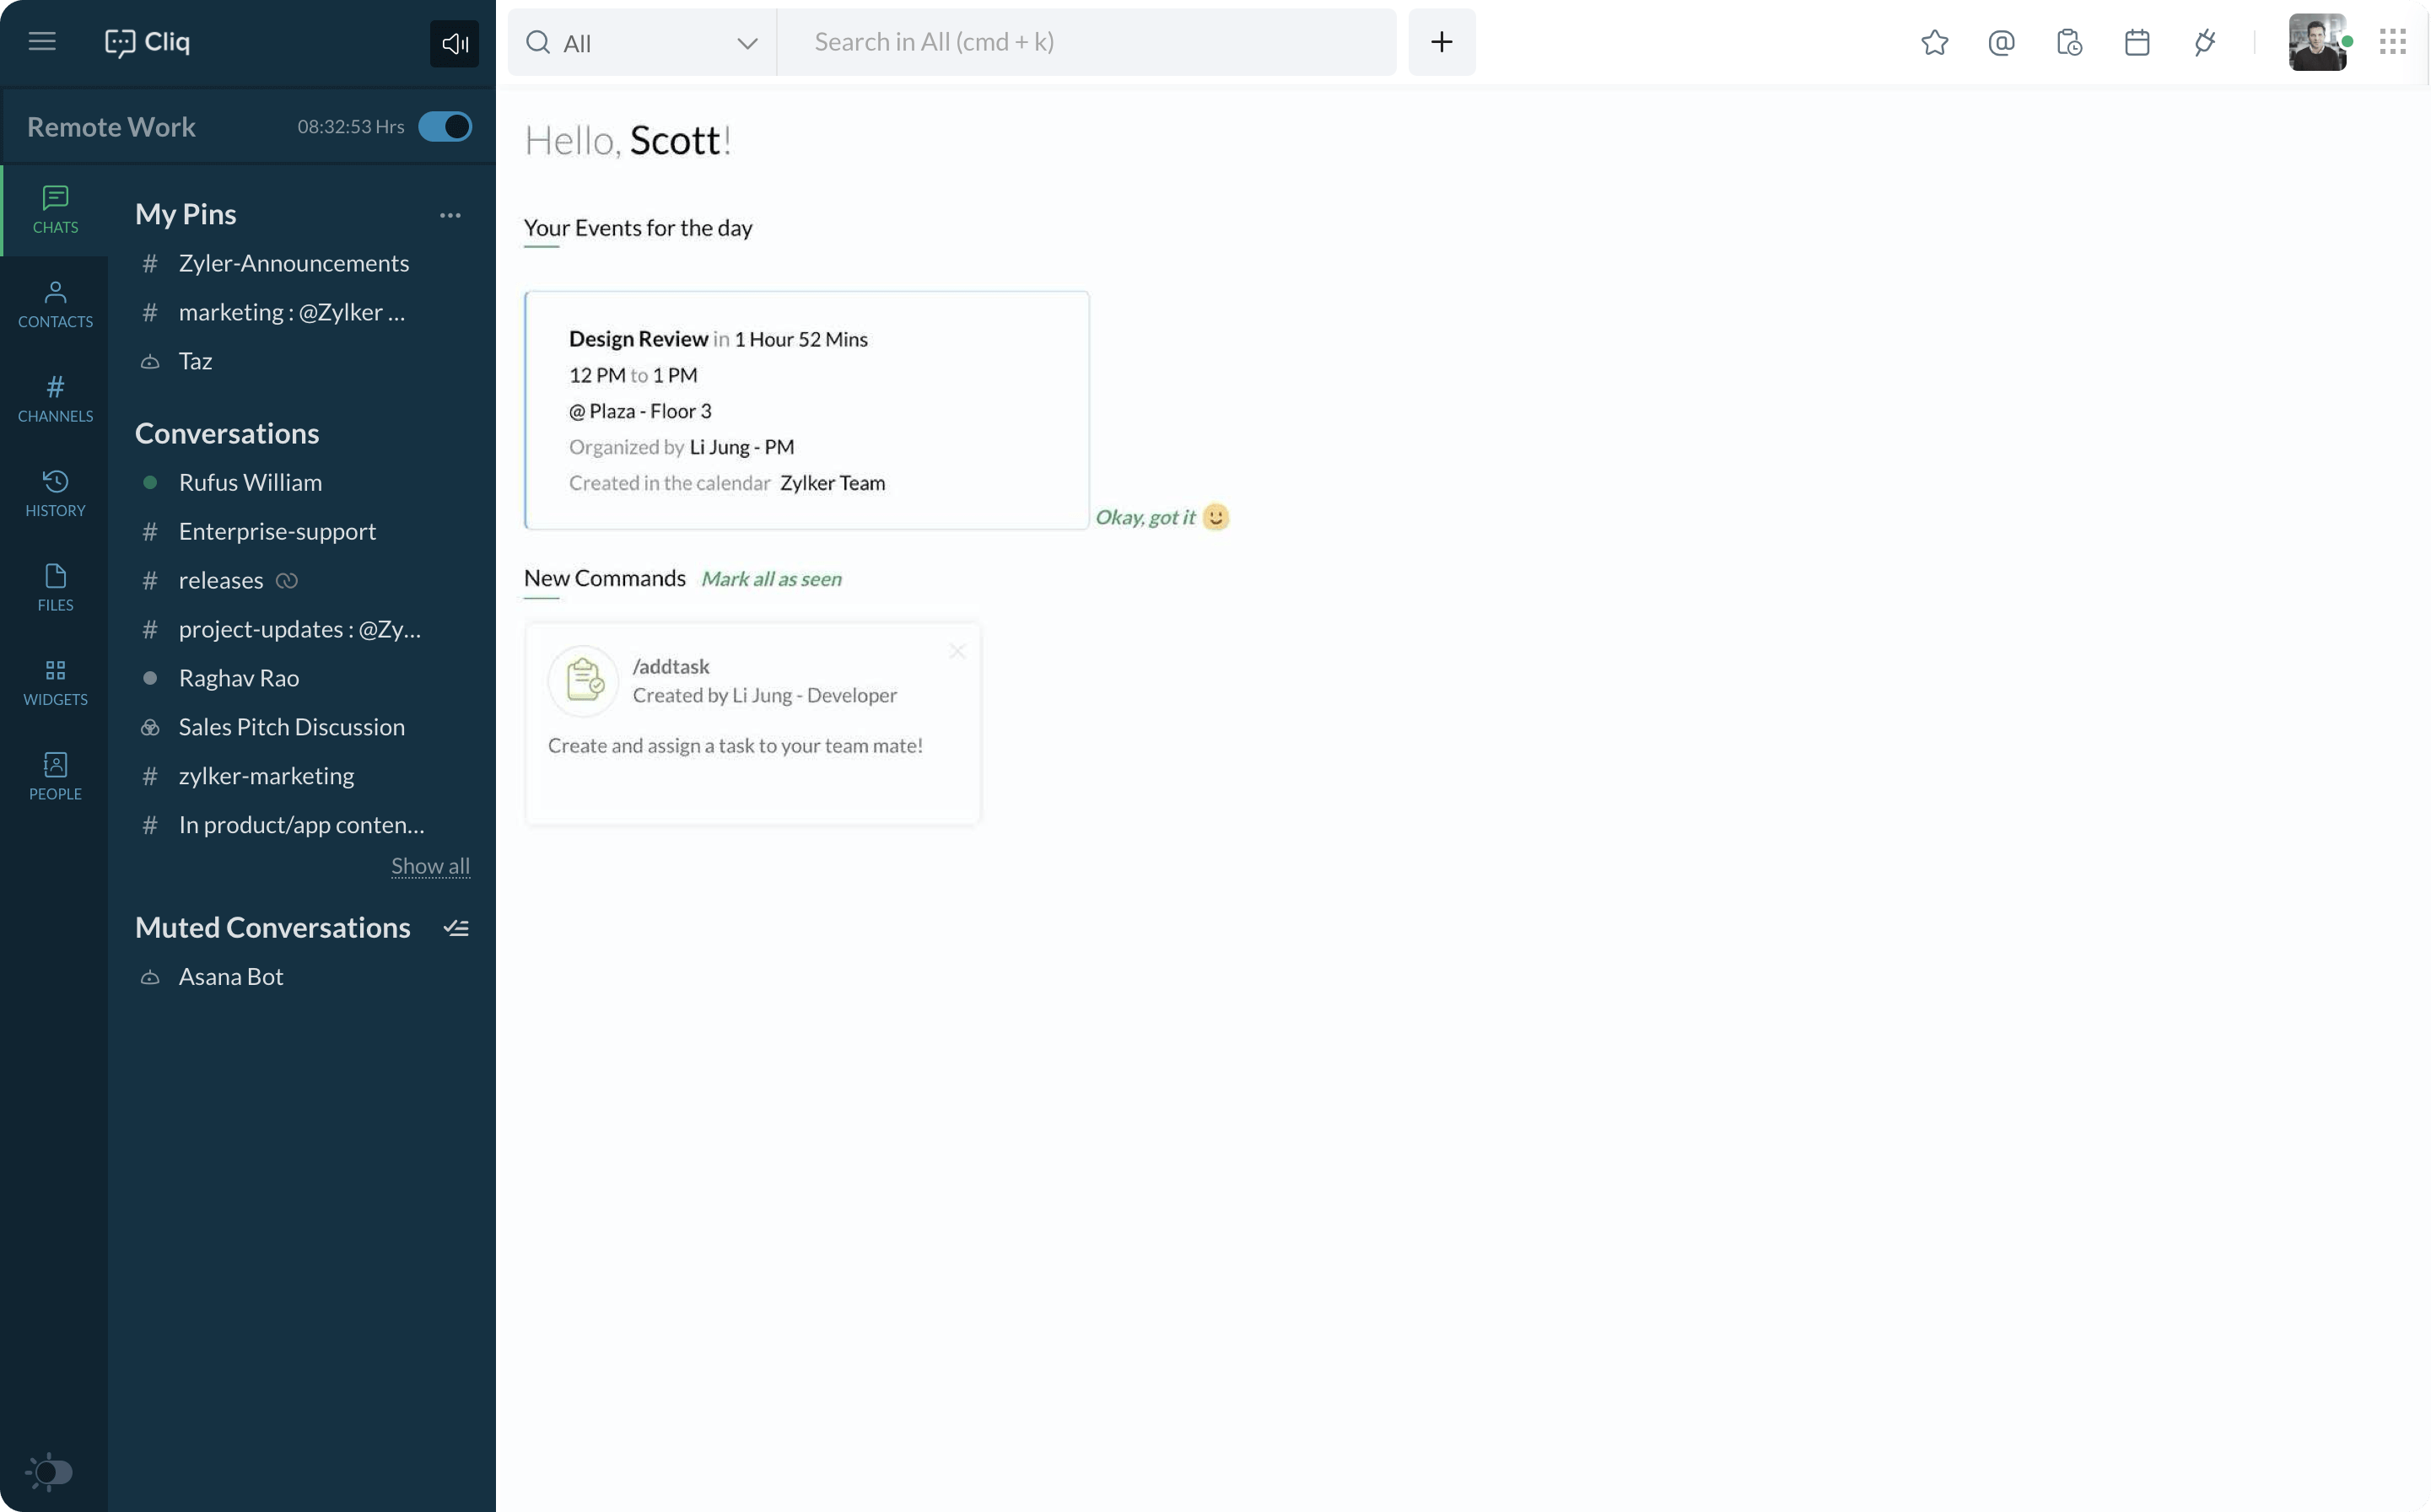Click the star/bookmark icon in toolbar

click(x=1934, y=42)
